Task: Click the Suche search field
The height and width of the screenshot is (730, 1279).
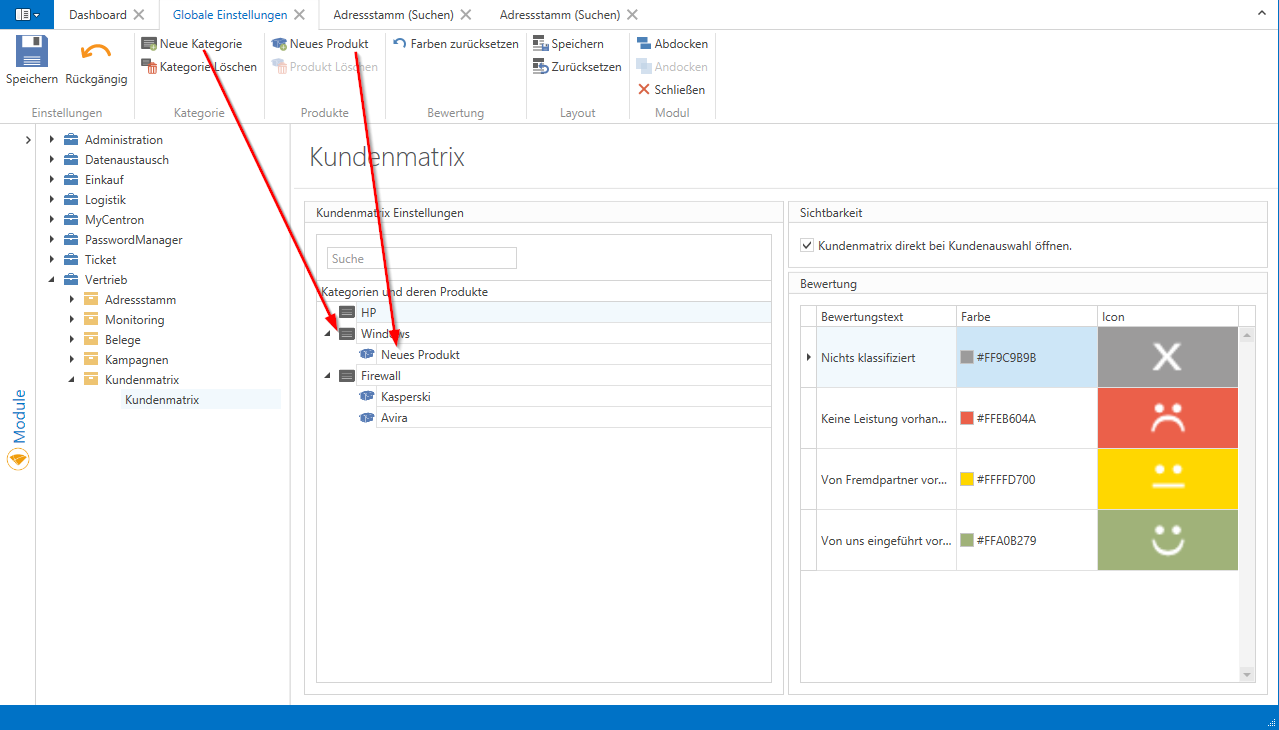Action: point(421,259)
